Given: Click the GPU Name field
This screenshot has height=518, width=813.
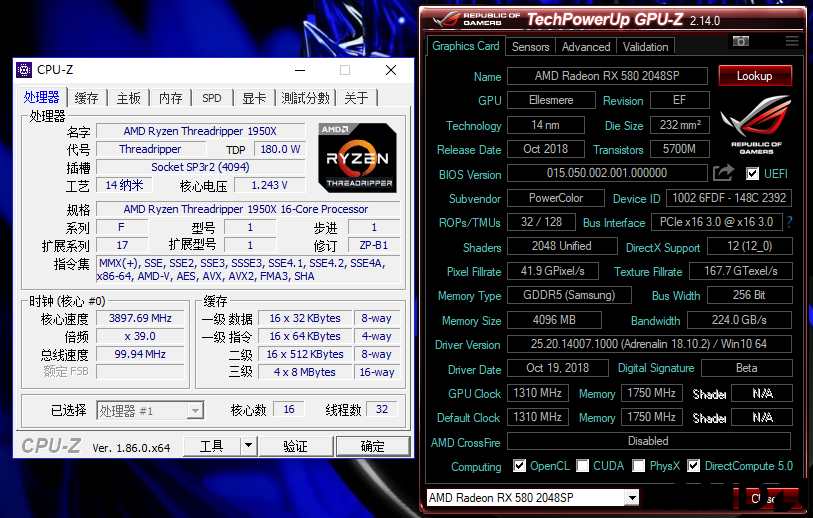Looking at the screenshot, I should (x=607, y=76).
